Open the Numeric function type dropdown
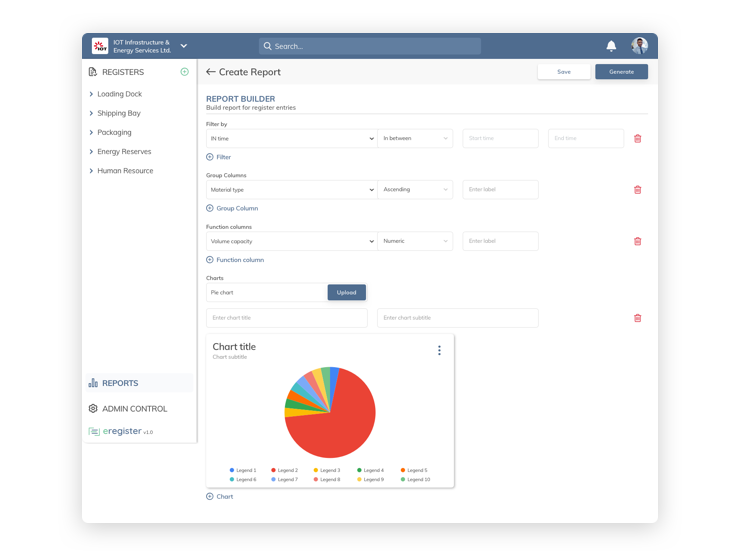 415,241
